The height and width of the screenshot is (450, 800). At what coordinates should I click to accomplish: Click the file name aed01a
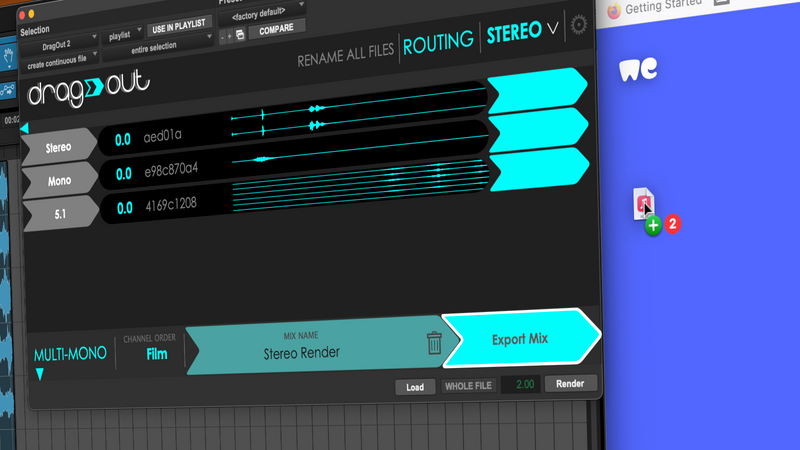pyautogui.click(x=162, y=136)
